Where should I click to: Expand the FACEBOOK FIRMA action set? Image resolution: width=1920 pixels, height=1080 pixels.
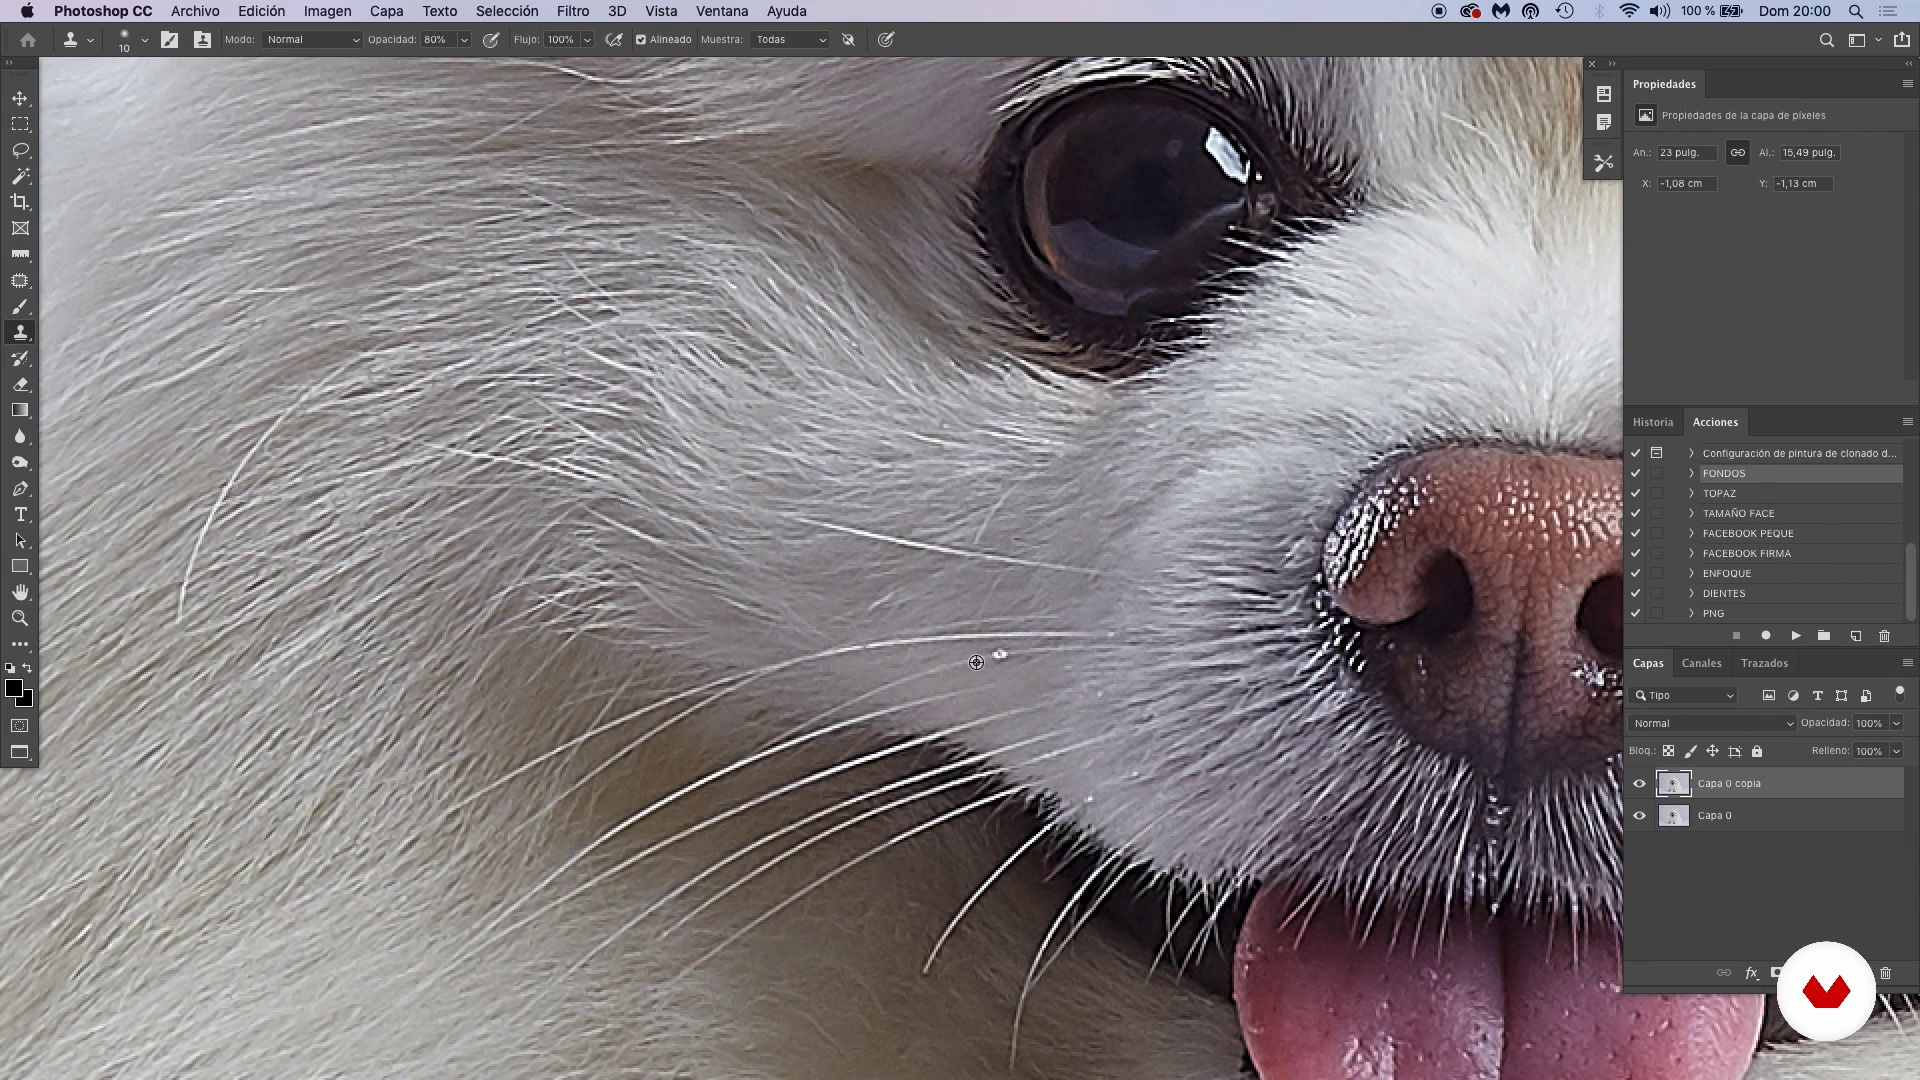(x=1691, y=553)
